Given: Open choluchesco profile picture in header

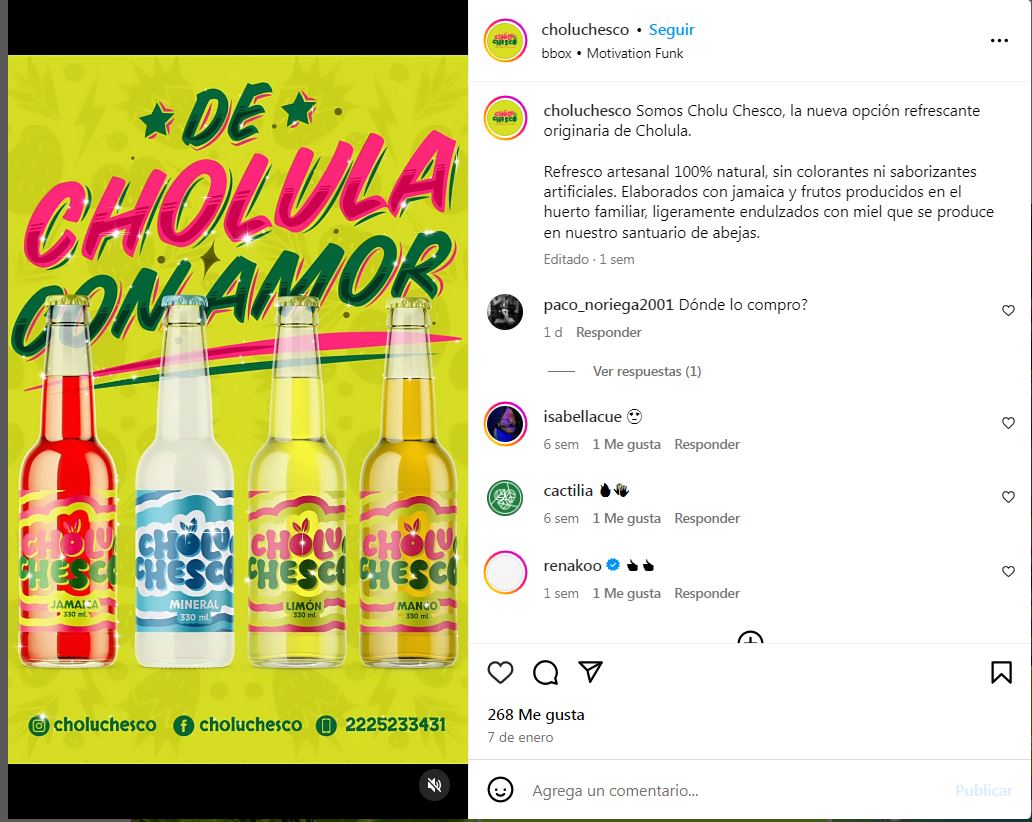Looking at the screenshot, I should coord(505,41).
